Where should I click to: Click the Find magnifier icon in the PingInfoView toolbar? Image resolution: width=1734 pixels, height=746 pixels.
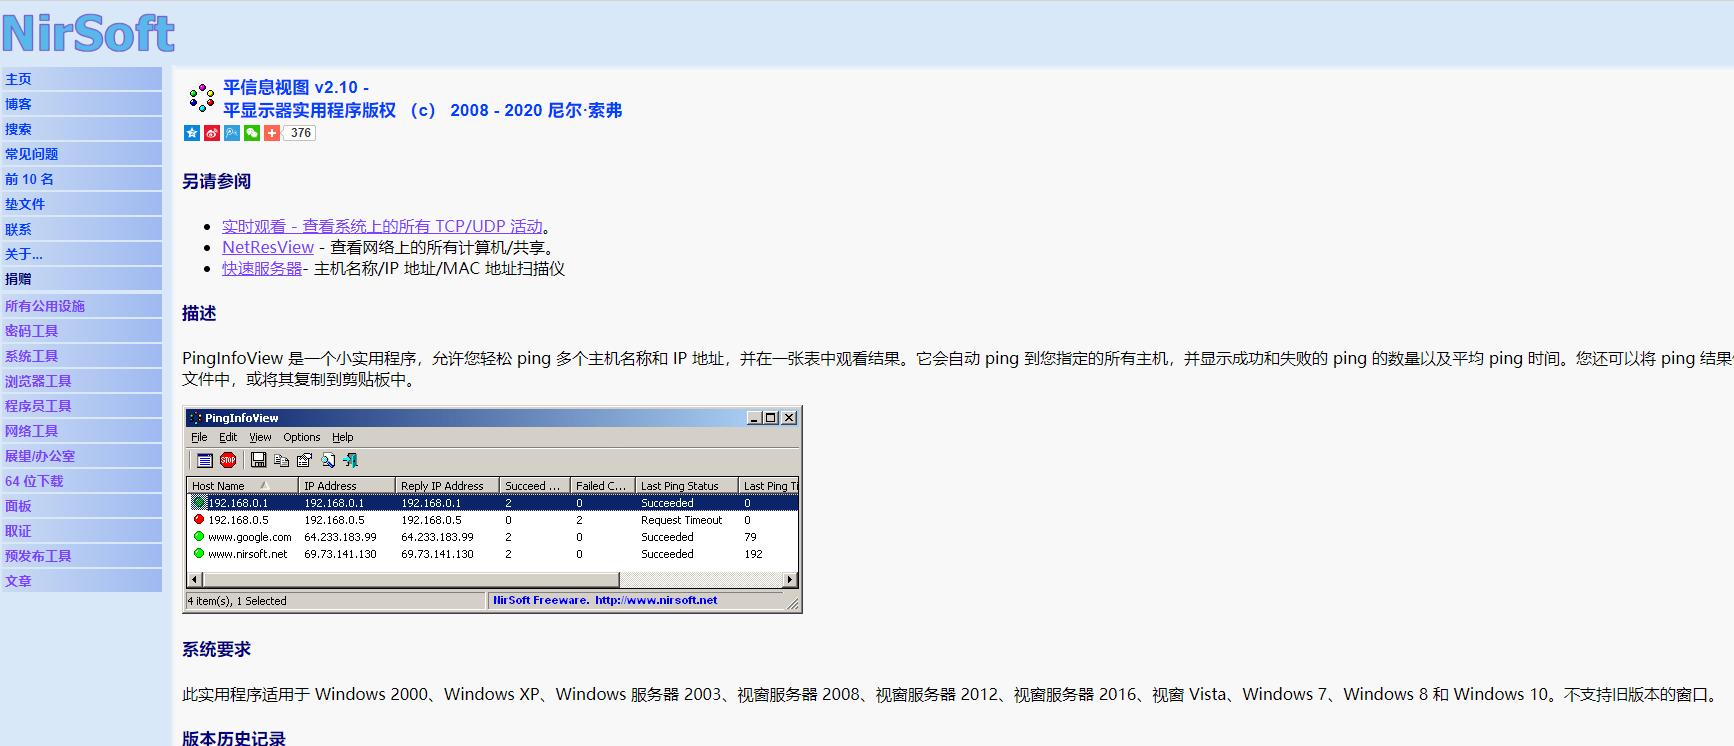click(328, 460)
